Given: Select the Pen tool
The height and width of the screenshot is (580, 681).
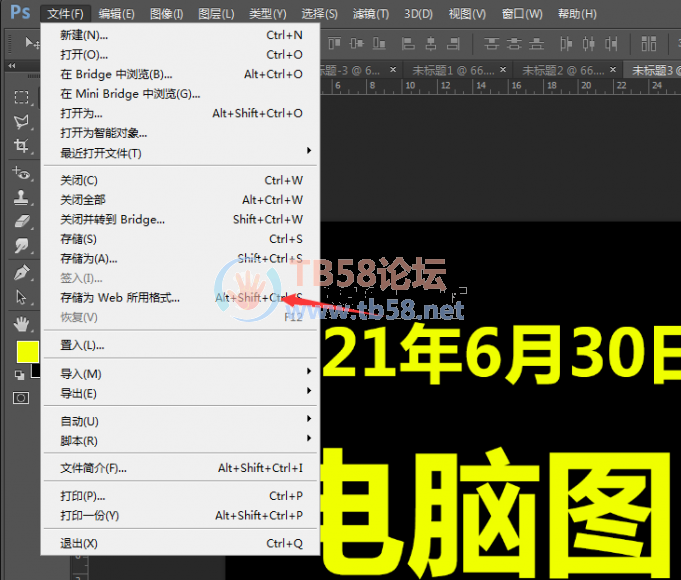Looking at the screenshot, I should point(21,272).
